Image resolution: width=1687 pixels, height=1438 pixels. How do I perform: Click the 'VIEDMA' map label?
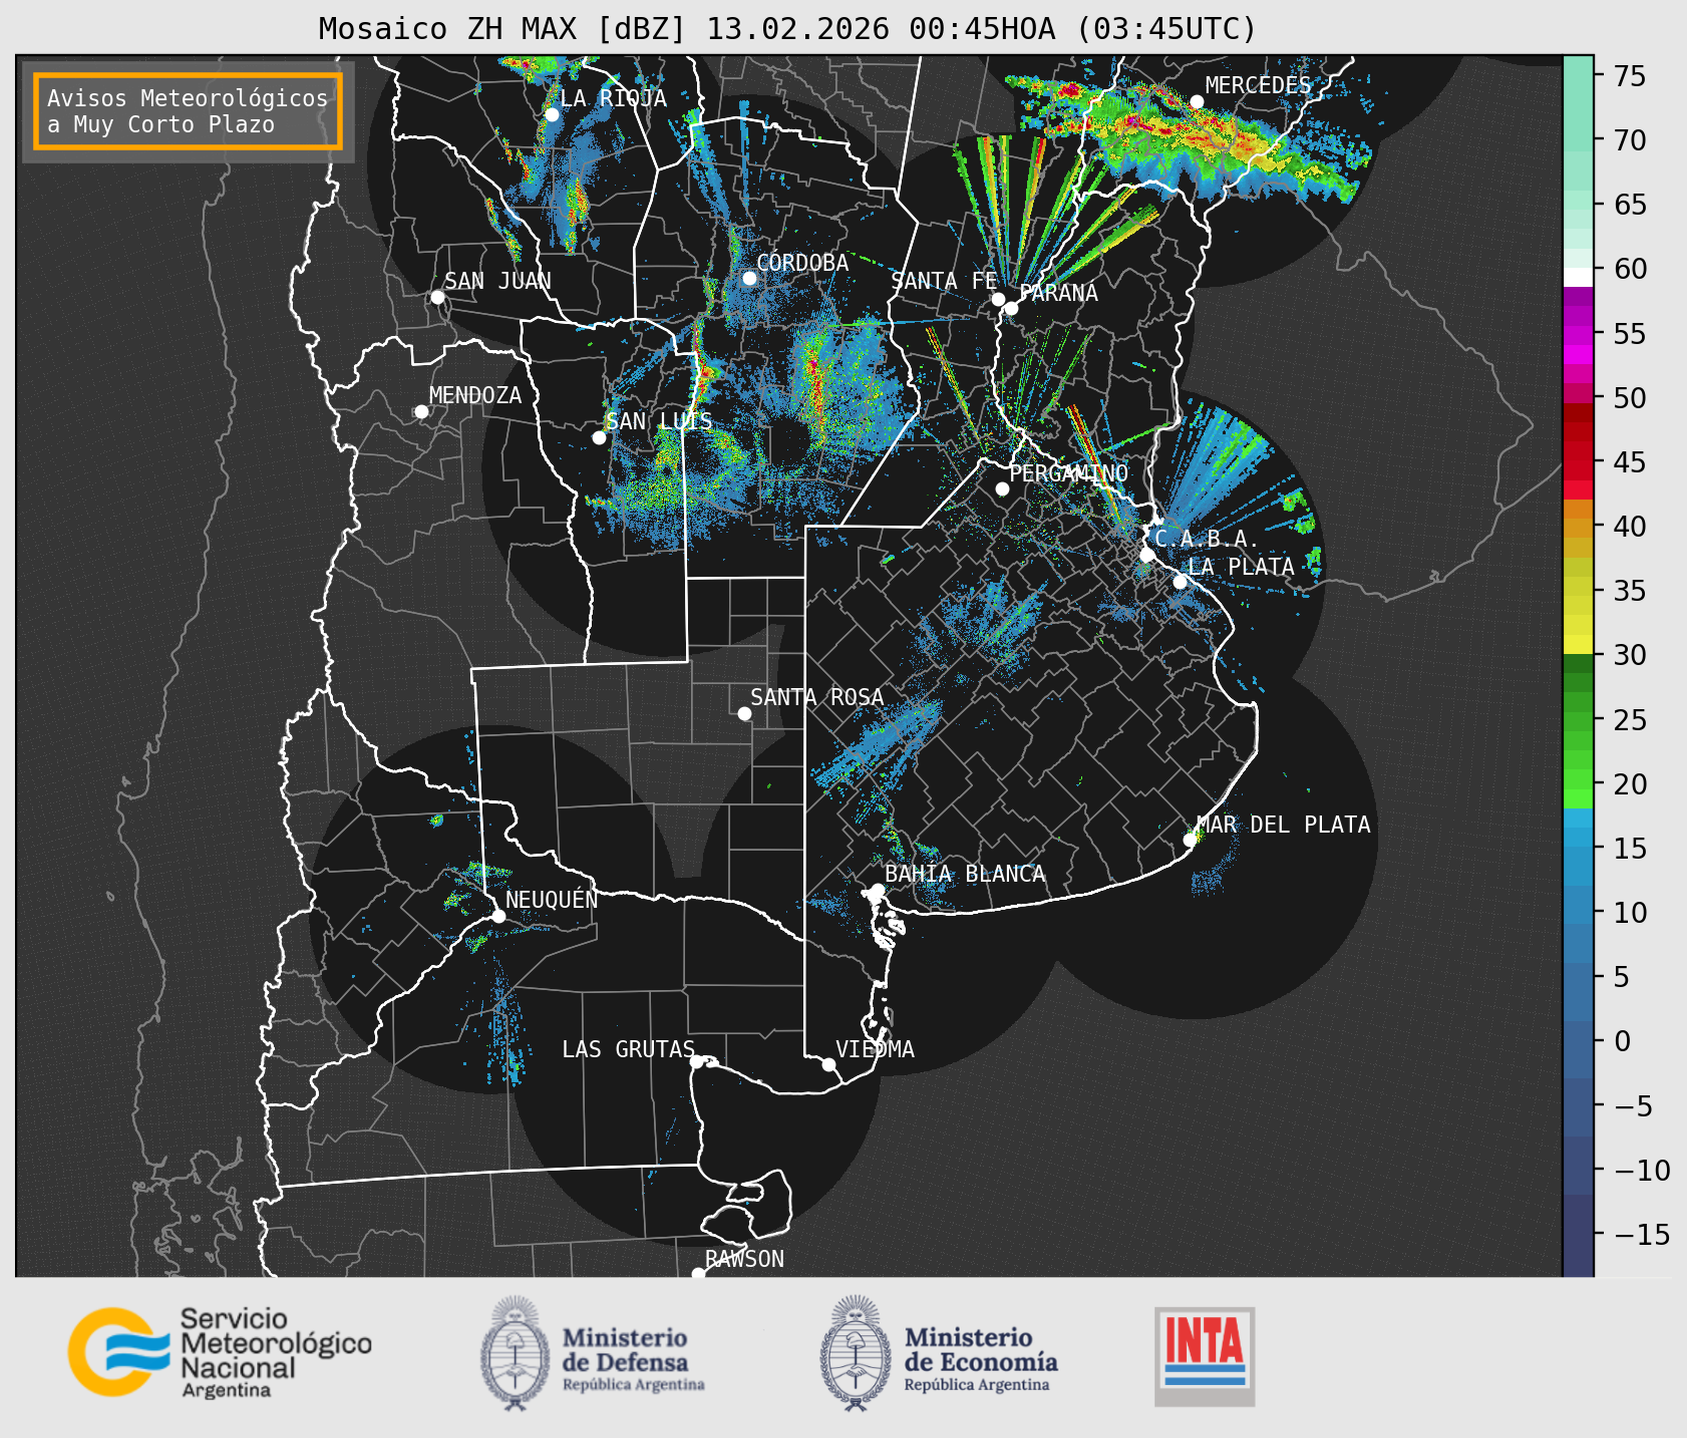point(875,1049)
